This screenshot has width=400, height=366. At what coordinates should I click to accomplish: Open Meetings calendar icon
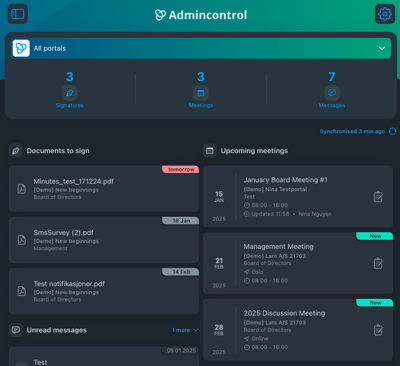tap(201, 93)
